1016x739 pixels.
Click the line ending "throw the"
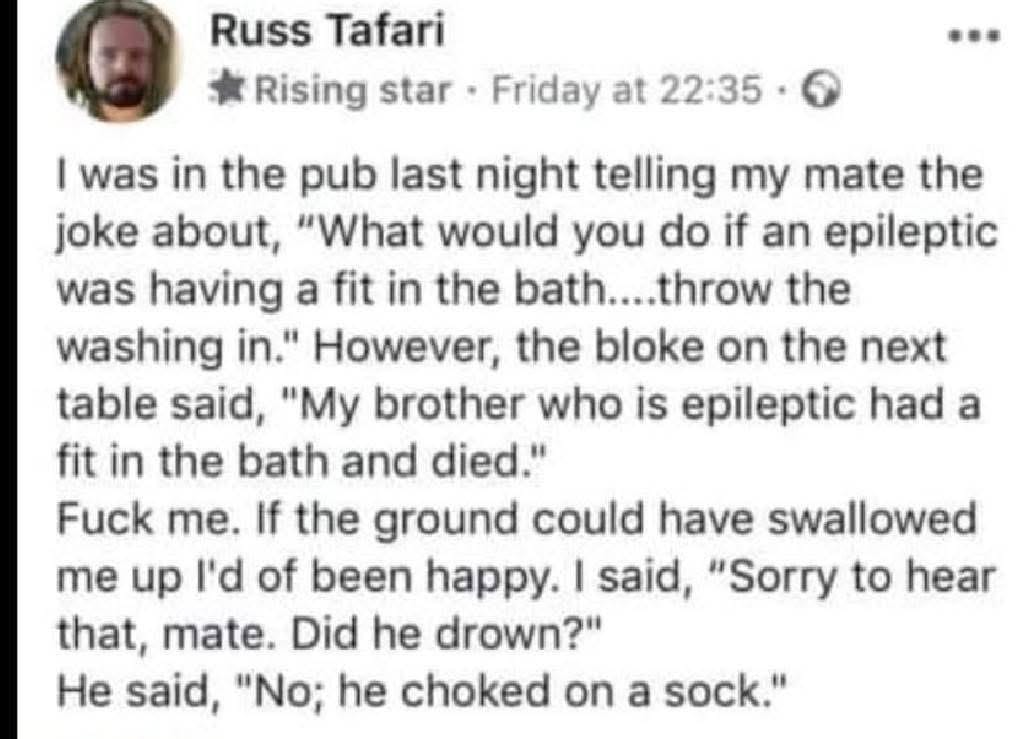pyautogui.click(x=454, y=290)
